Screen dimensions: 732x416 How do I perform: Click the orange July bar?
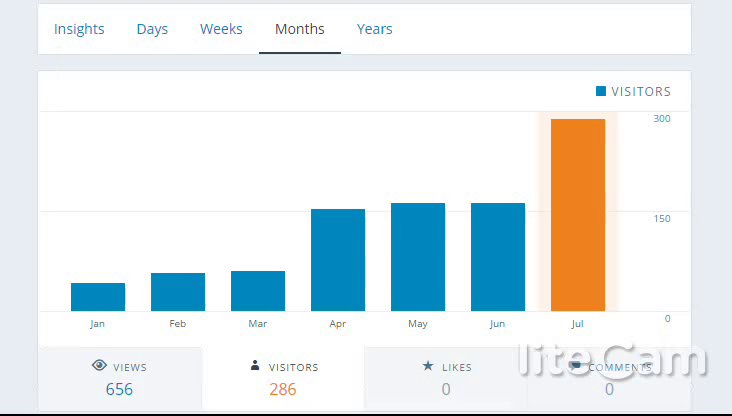(578, 215)
